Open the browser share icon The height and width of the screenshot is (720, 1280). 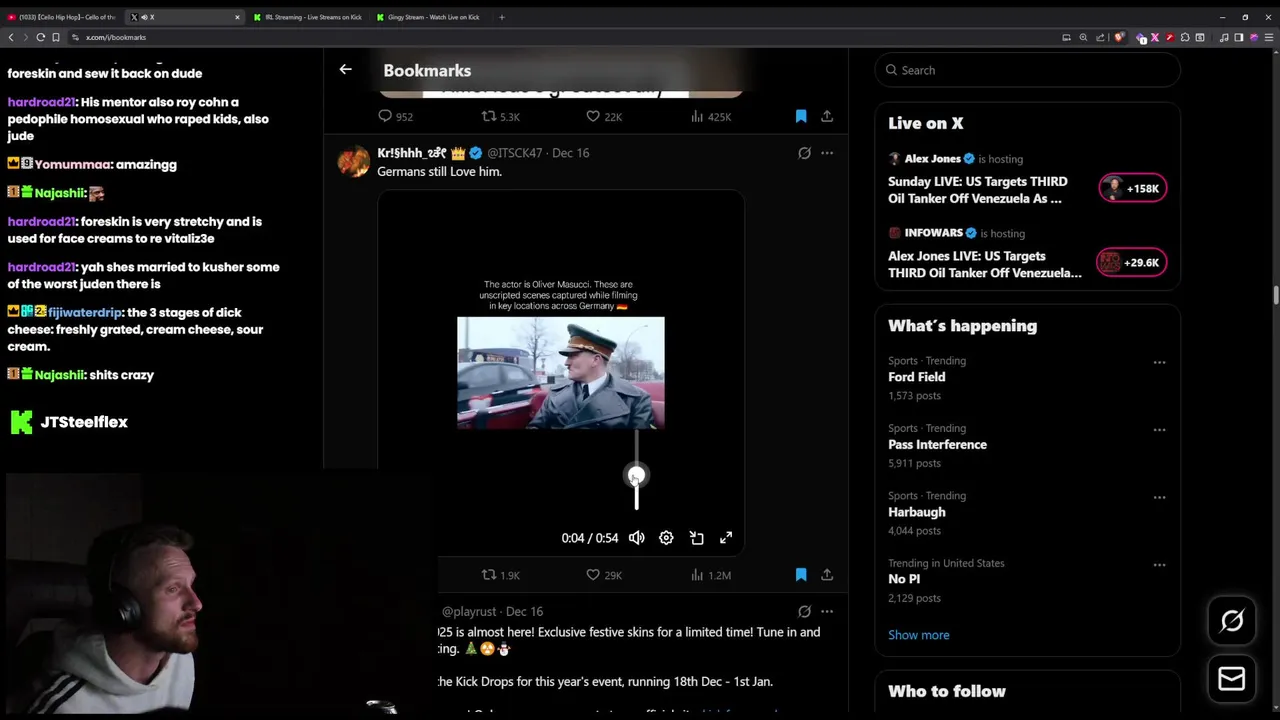coord(1100,37)
